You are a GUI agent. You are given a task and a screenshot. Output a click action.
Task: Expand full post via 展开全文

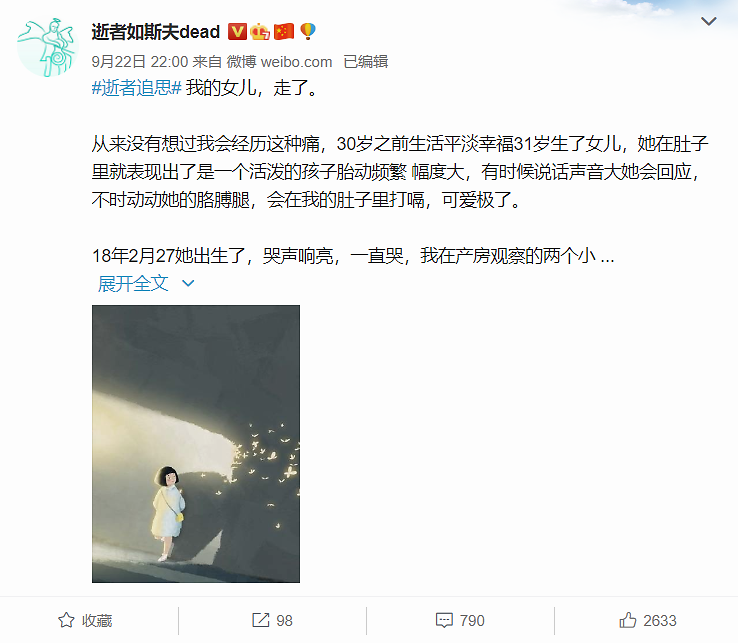[x=133, y=283]
